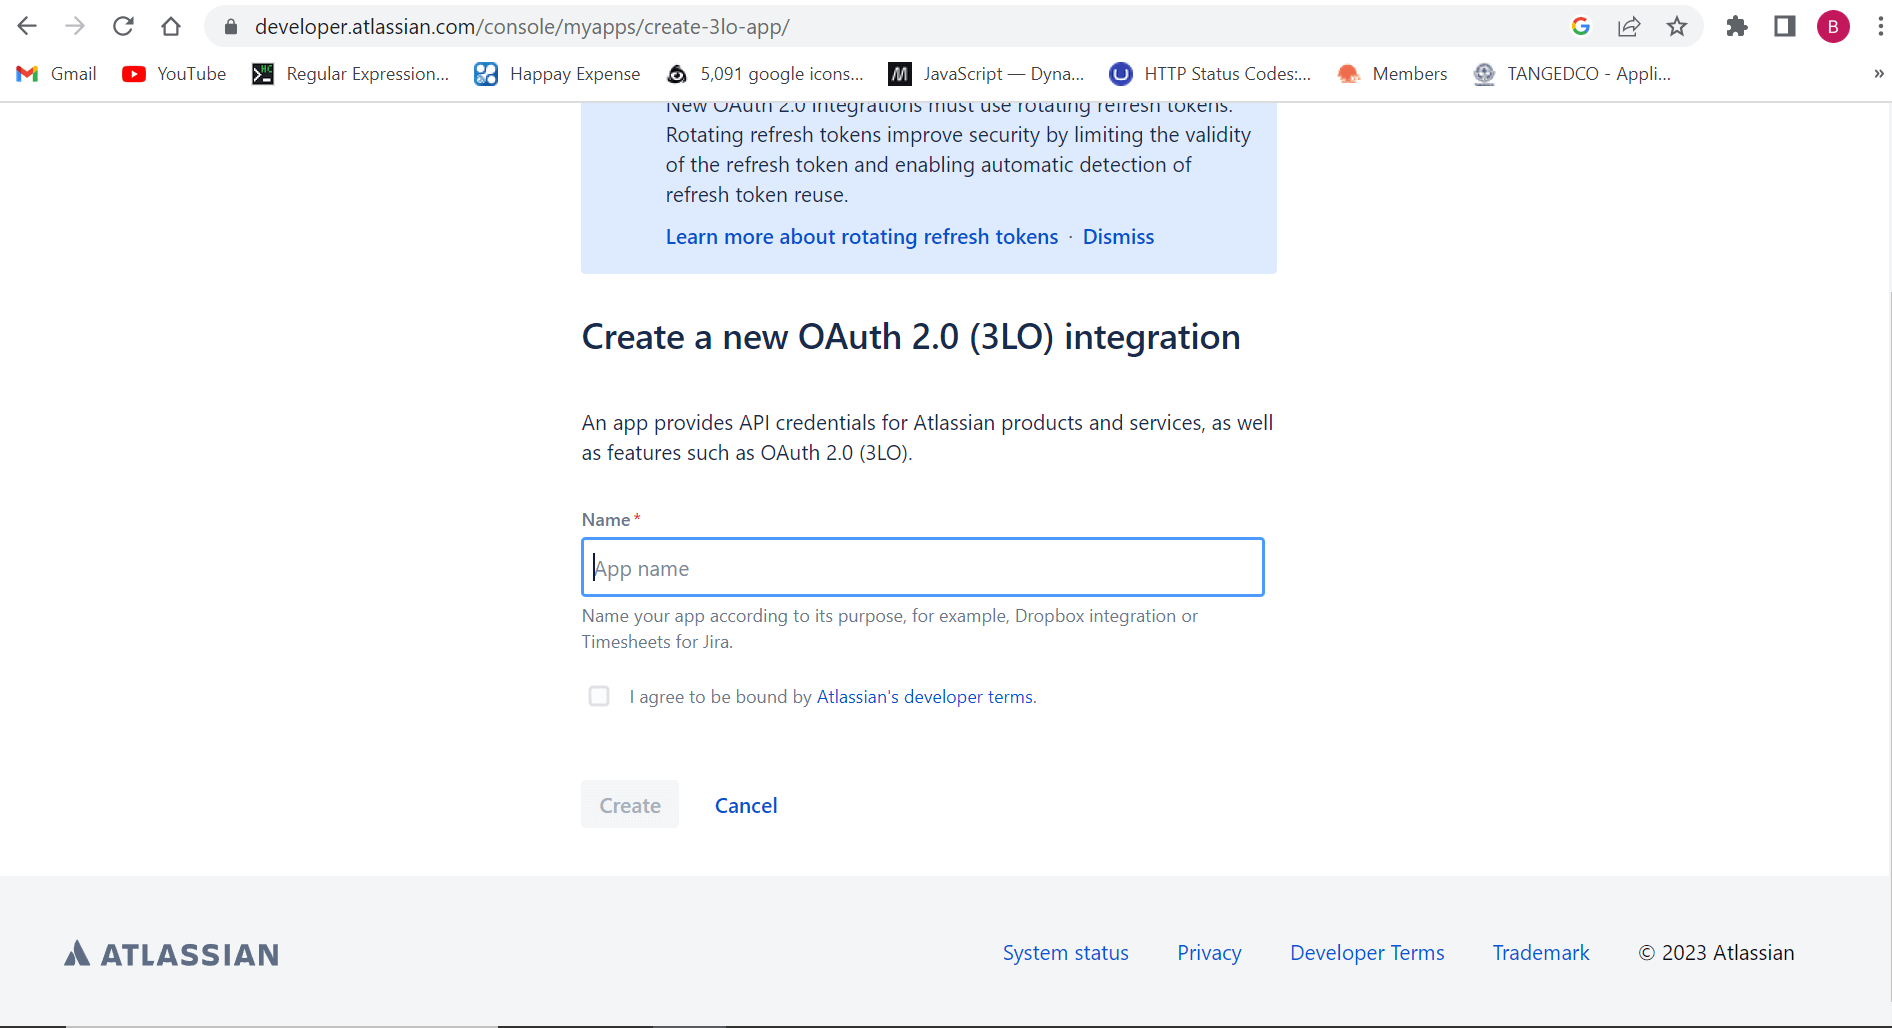The height and width of the screenshot is (1028, 1892).
Task: Open the Happay Expense bookmark
Action: click(x=557, y=73)
